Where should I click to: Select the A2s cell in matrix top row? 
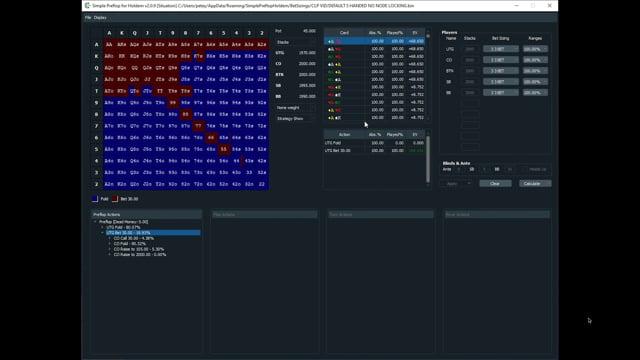(262, 44)
